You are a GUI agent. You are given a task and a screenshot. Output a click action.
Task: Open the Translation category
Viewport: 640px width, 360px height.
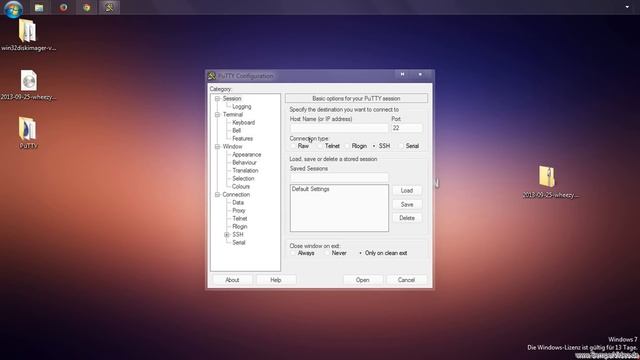click(x=245, y=171)
